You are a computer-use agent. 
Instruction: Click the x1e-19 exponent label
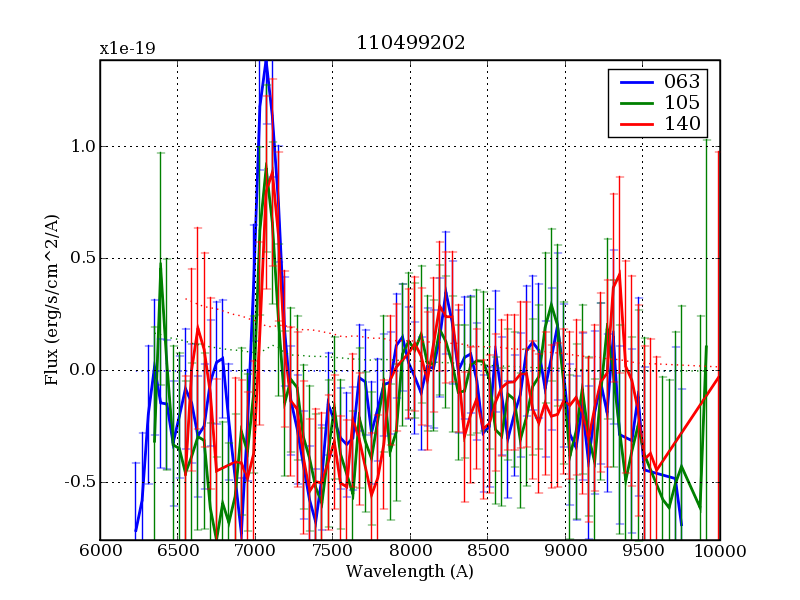[127, 48]
